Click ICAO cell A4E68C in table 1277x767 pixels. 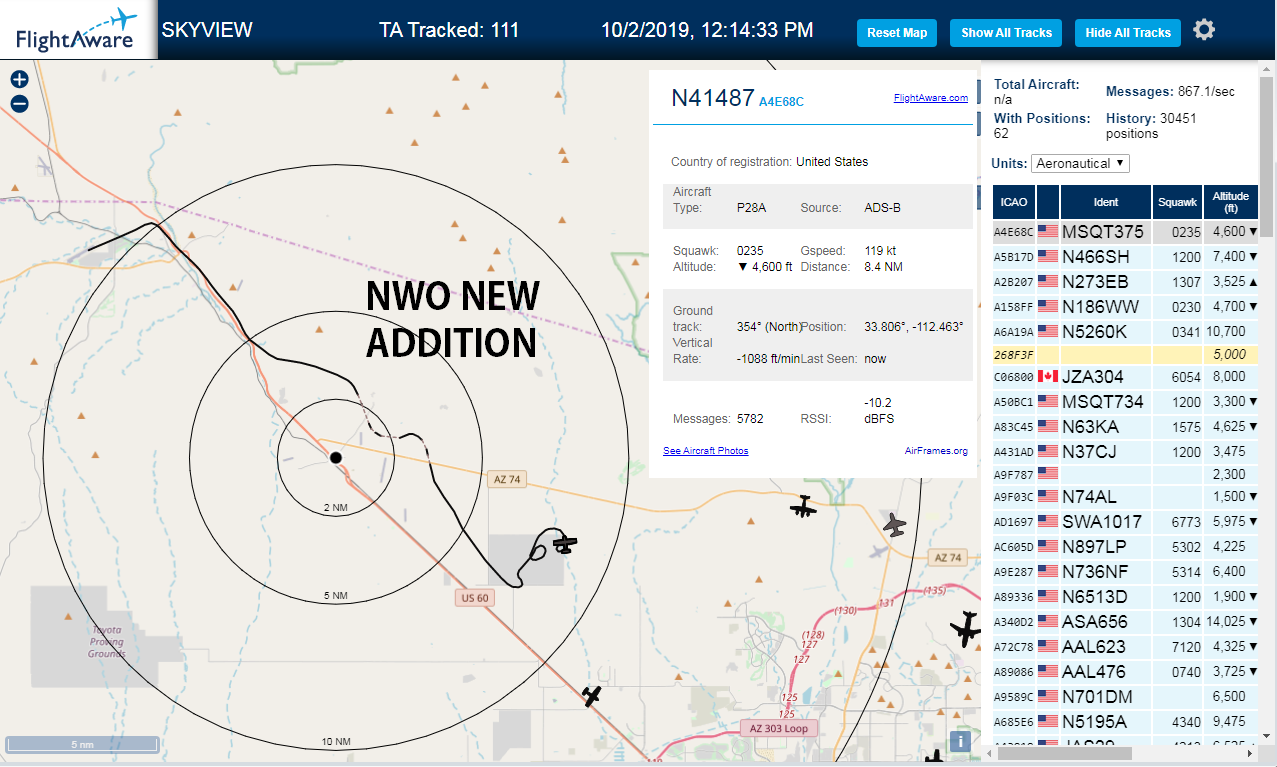1013,232
